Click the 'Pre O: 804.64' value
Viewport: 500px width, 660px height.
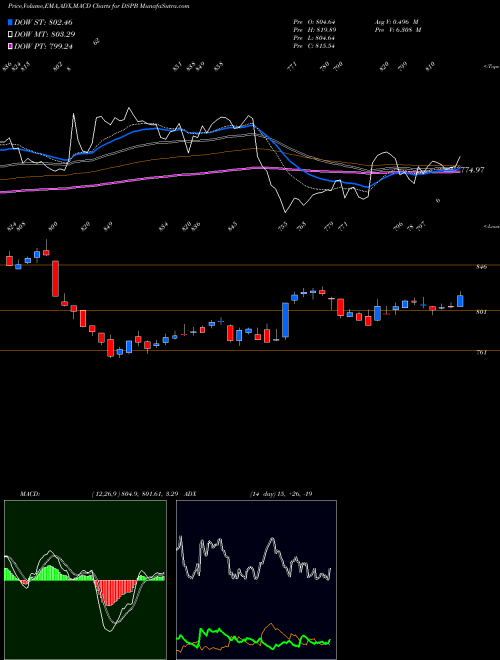pyautogui.click(x=314, y=22)
